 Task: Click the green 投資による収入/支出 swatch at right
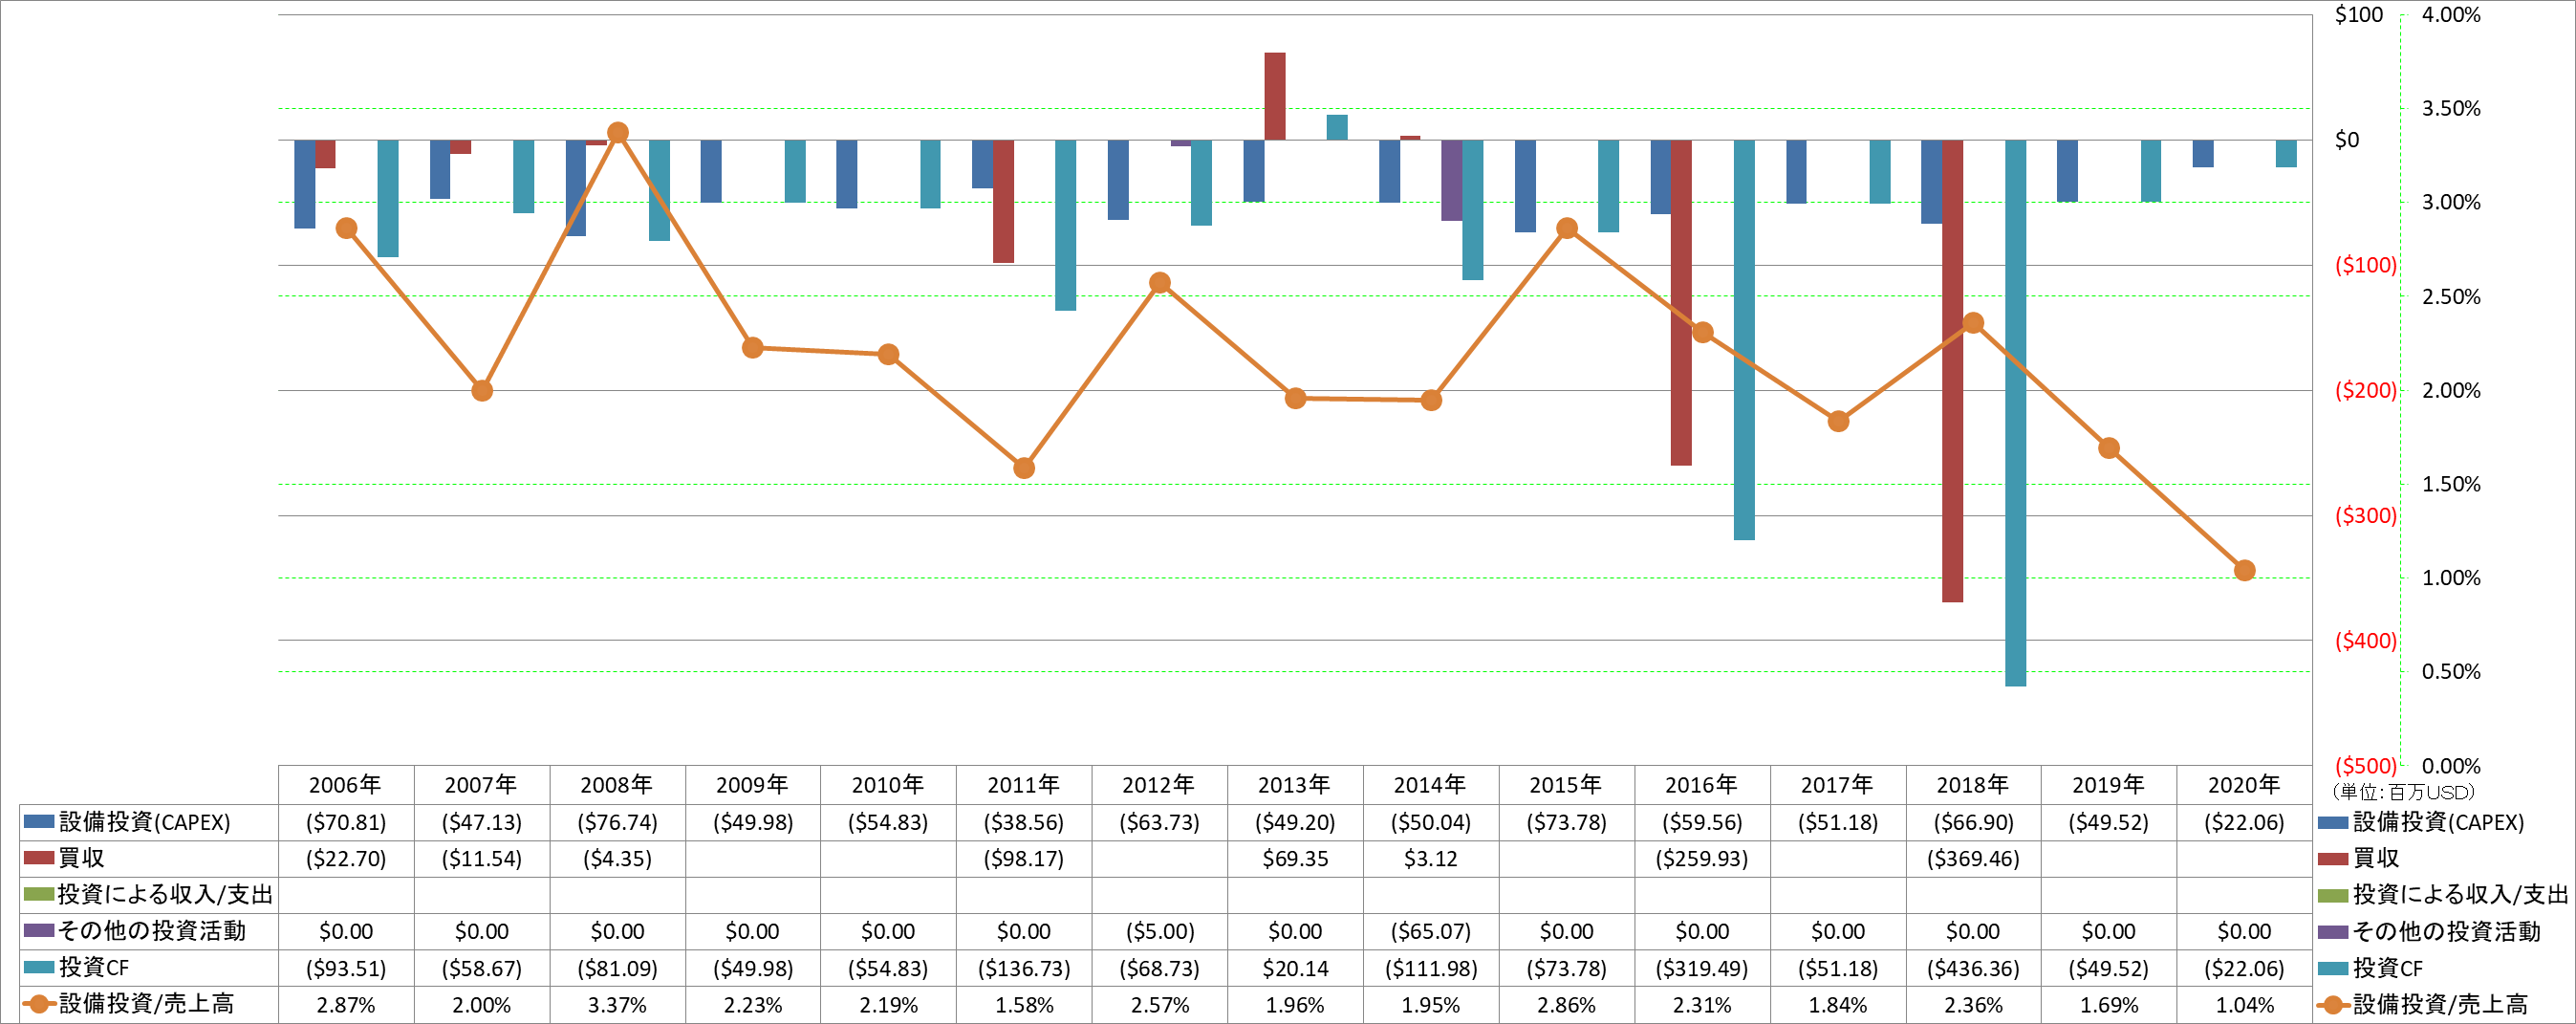click(2333, 895)
